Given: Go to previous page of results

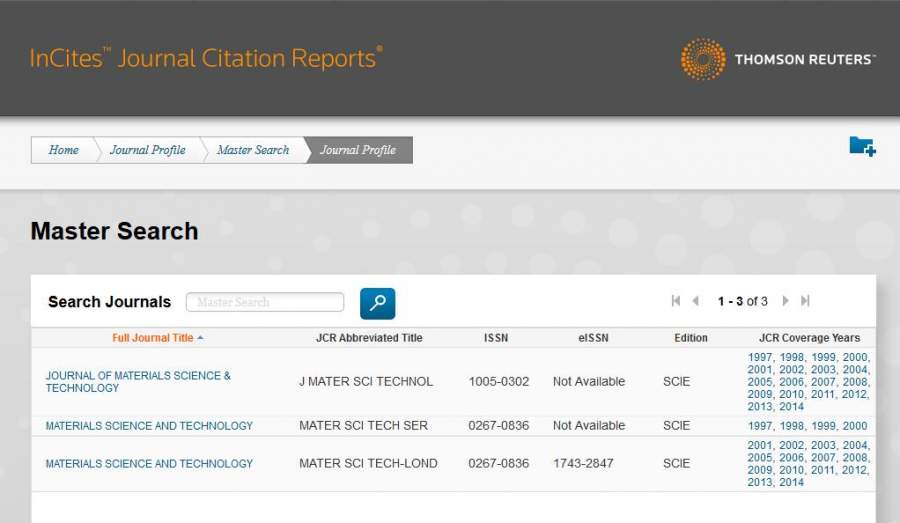Looking at the screenshot, I should pos(696,301).
